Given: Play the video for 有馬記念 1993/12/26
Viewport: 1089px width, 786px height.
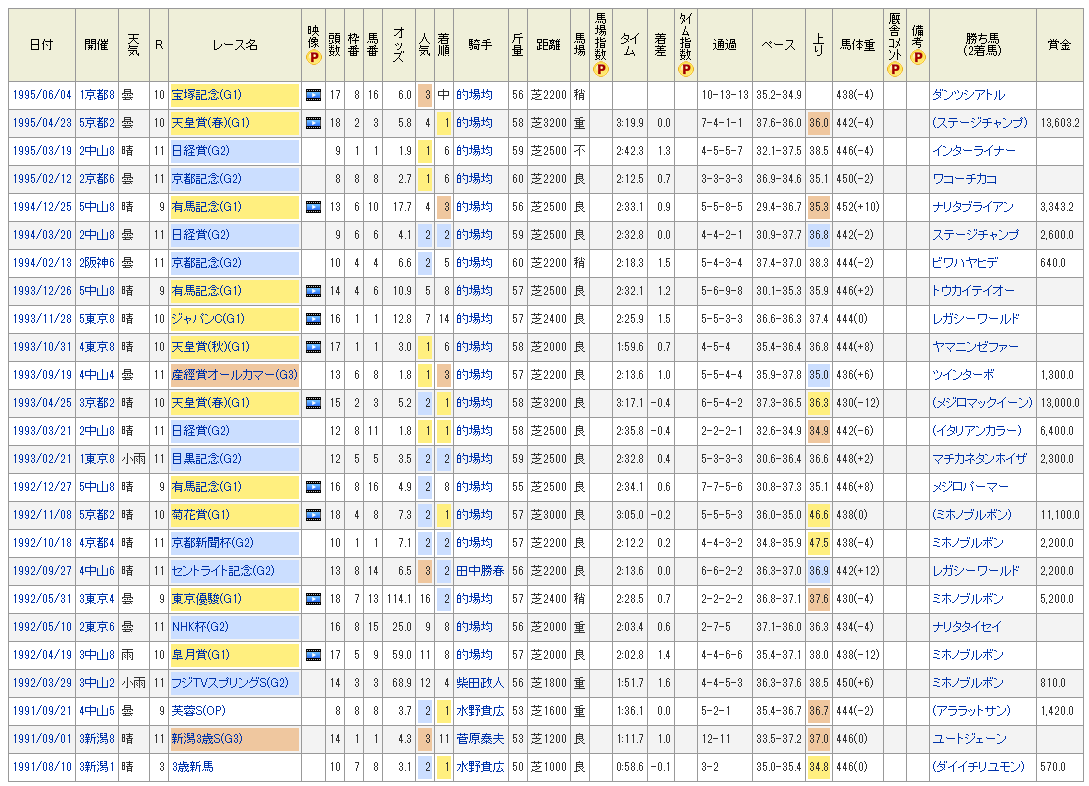Looking at the screenshot, I should click(x=313, y=291).
